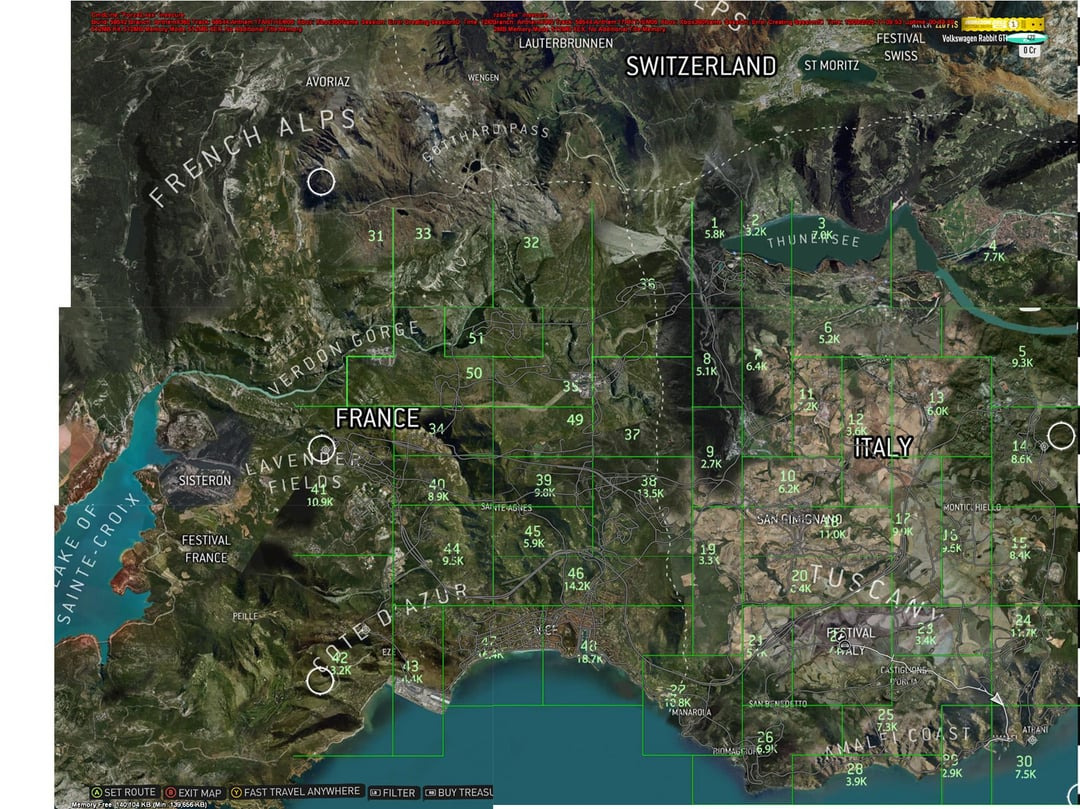Click the Festival Swiss location label
The width and height of the screenshot is (1080, 809).
tap(900, 47)
